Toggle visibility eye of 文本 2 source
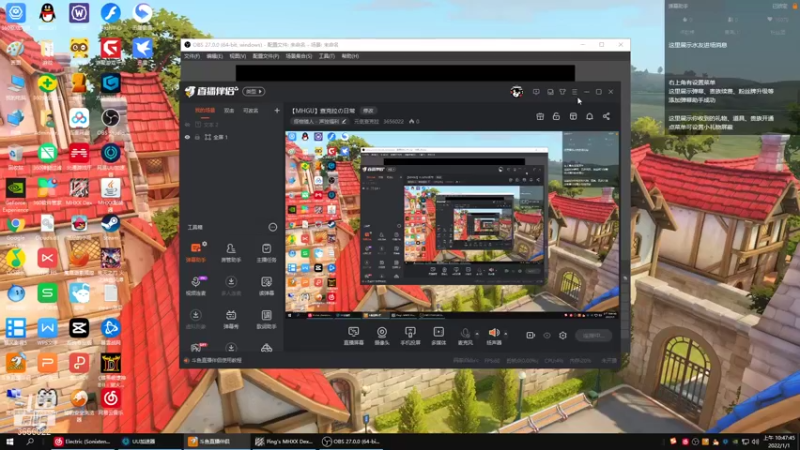This screenshot has height=450, width=800. click(187, 124)
